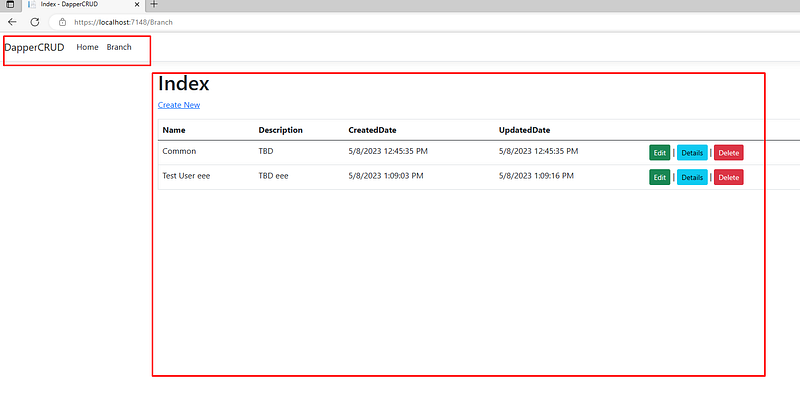800x406 pixels.
Task: Edit the Common branch row
Action: pyautogui.click(x=660, y=153)
